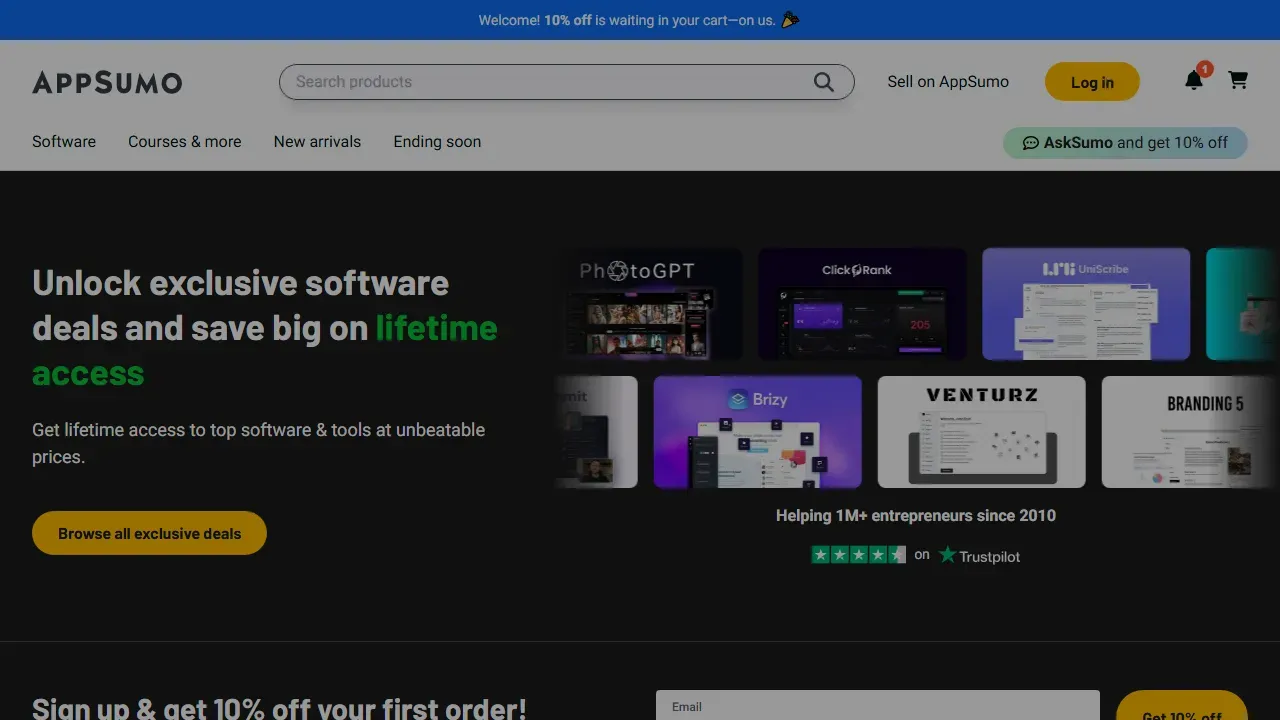The image size is (1280, 720).
Task: Click the search magnifier icon
Action: click(x=823, y=82)
